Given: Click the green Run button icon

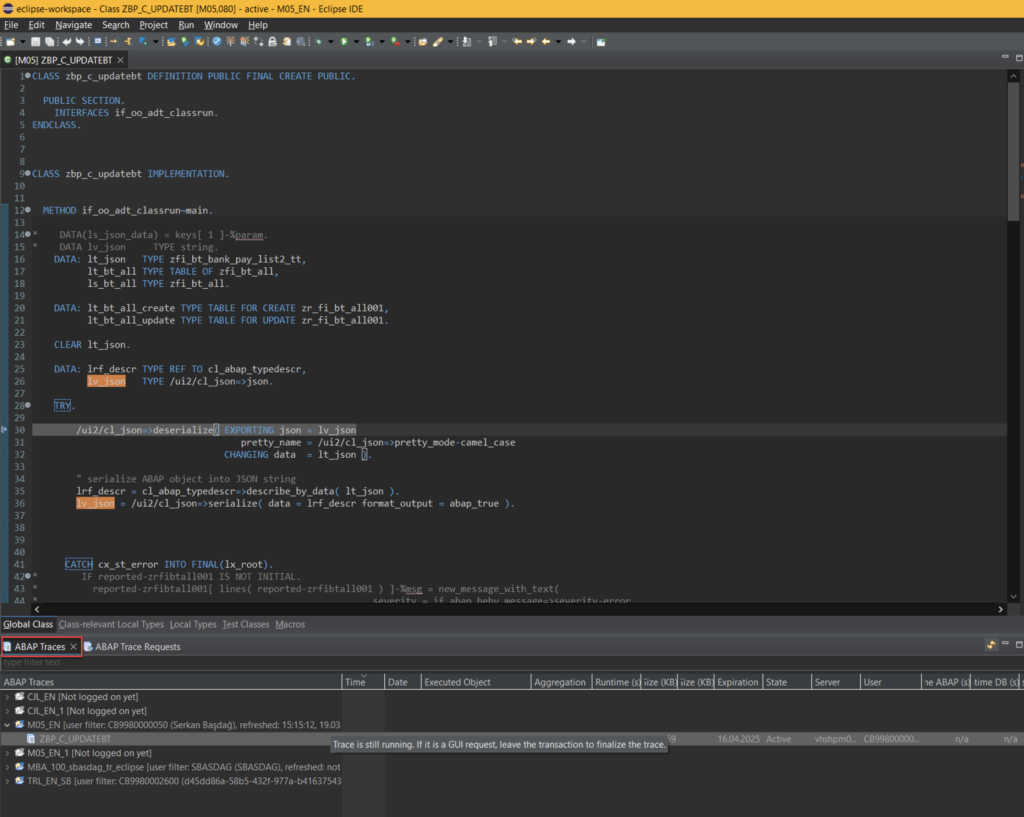Looking at the screenshot, I should click(x=344, y=42).
